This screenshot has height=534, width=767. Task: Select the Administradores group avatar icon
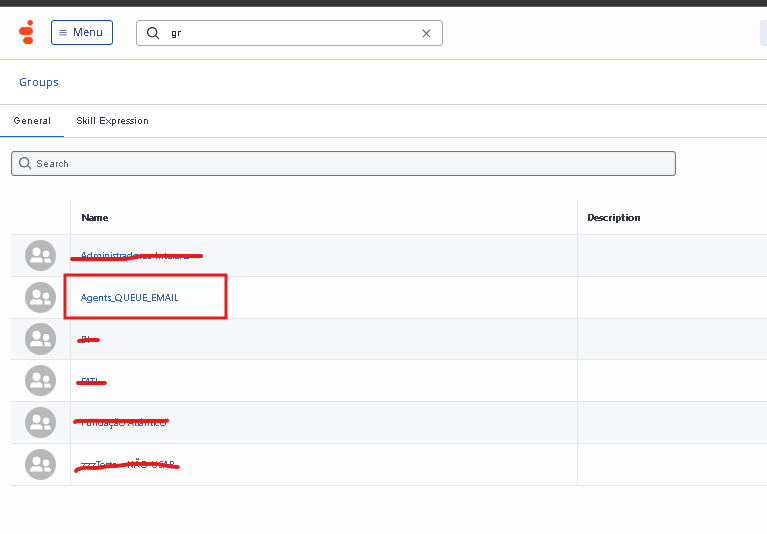[x=40, y=256]
